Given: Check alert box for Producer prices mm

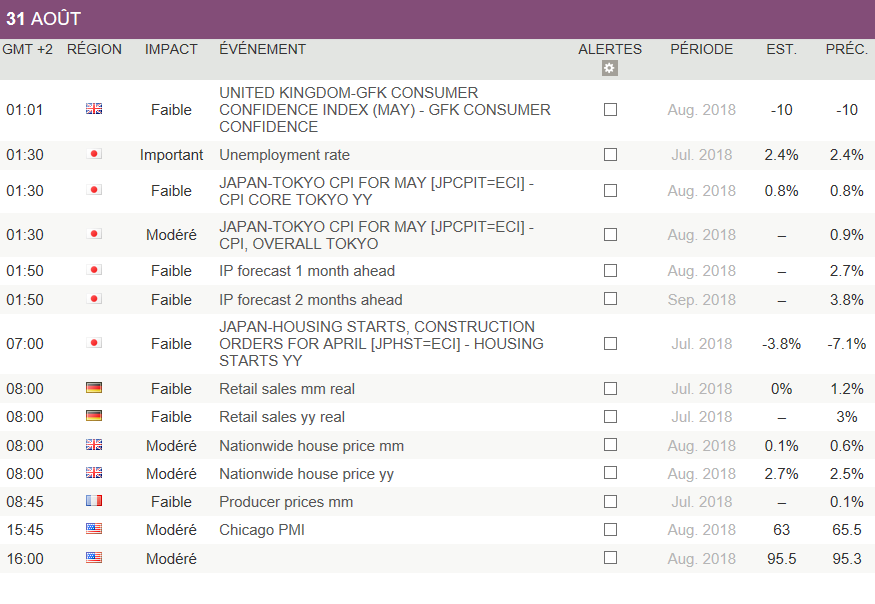Looking at the screenshot, I should [x=610, y=502].
